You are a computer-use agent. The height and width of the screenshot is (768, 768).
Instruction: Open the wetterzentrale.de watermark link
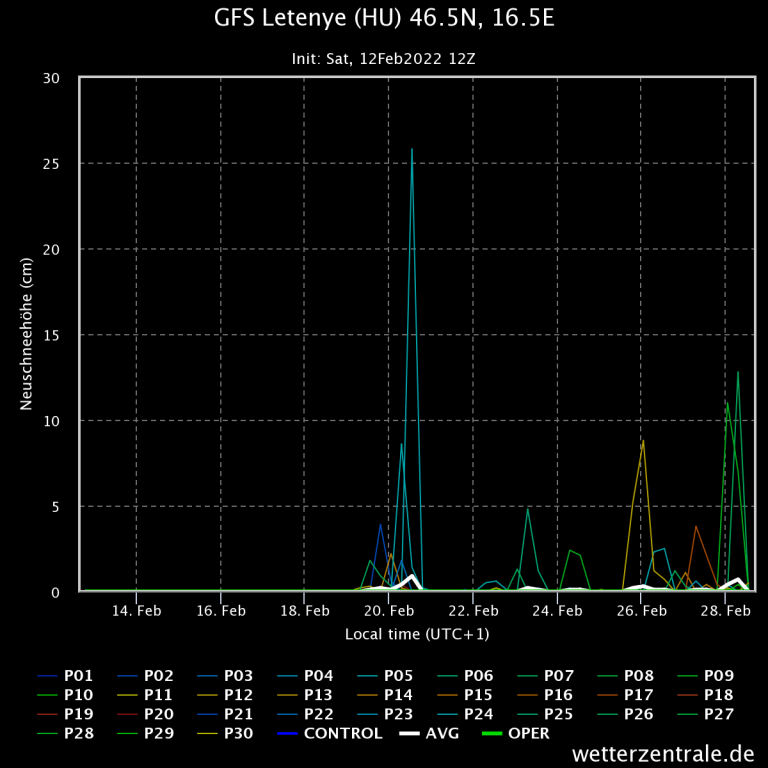(663, 753)
